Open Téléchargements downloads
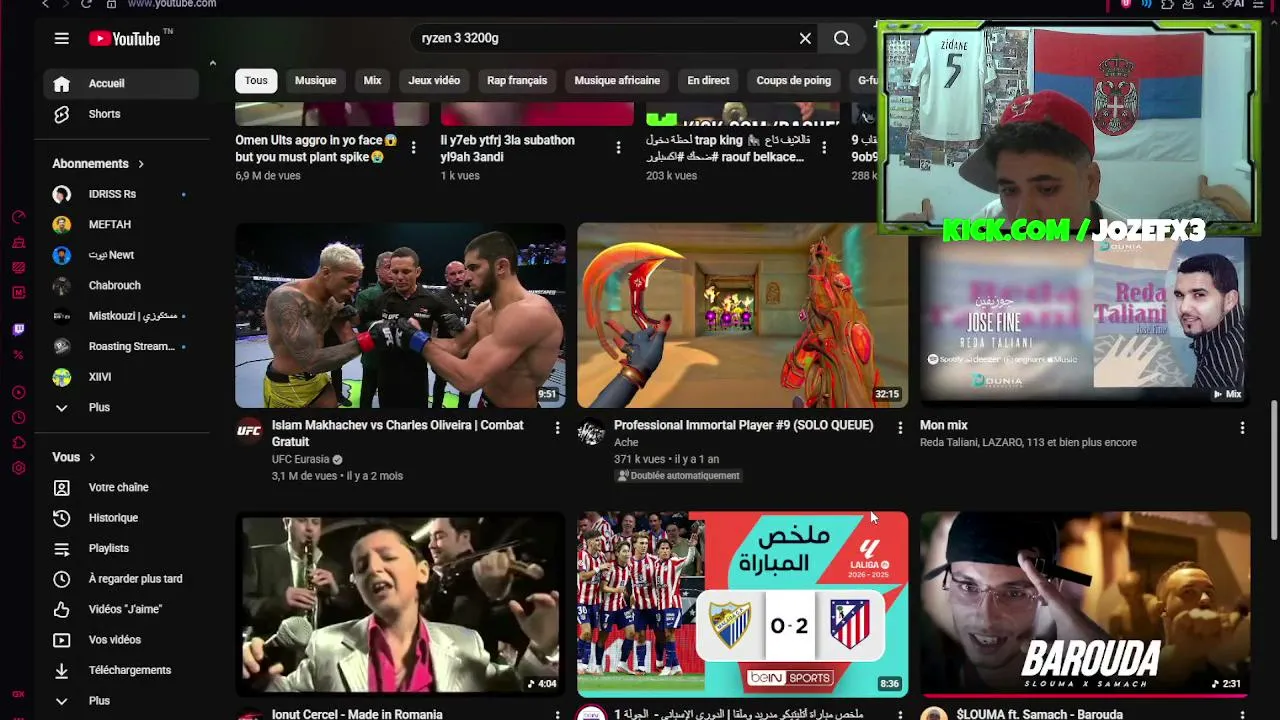This screenshot has width=1280, height=720. [121, 671]
